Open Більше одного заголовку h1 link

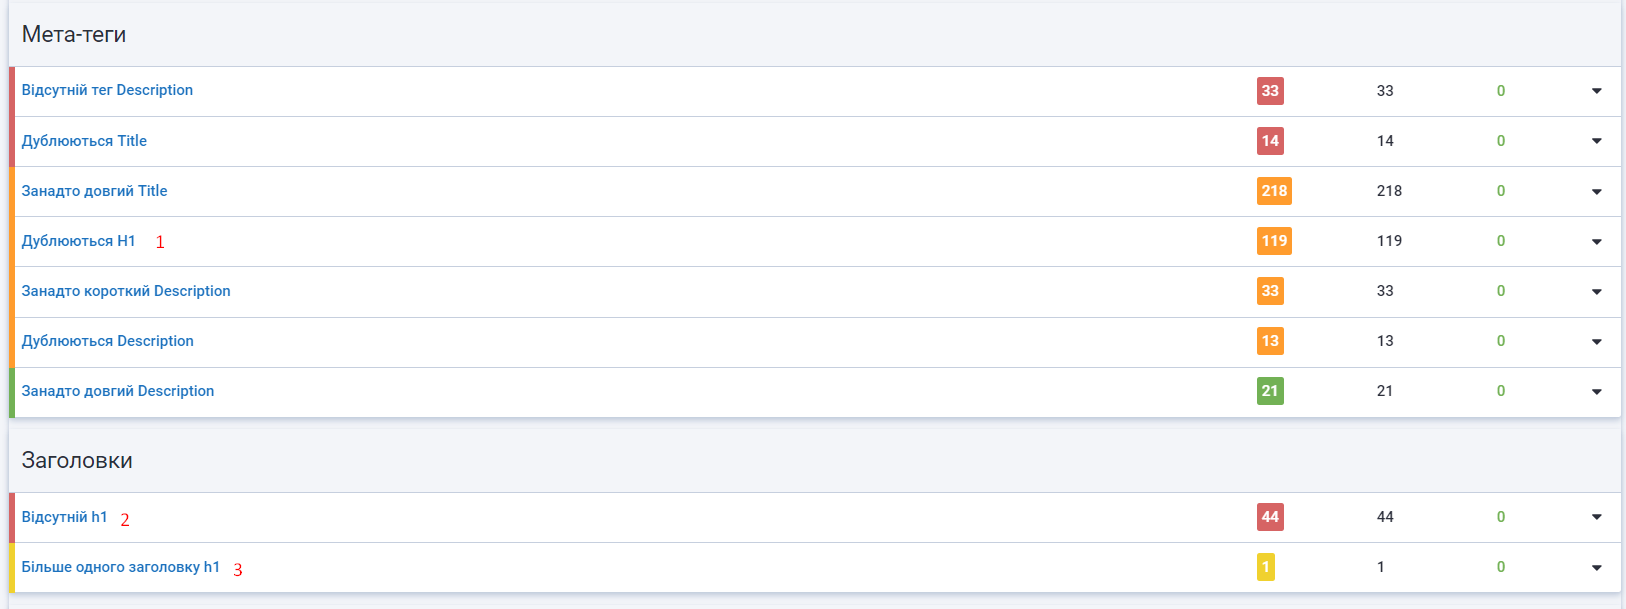click(120, 567)
